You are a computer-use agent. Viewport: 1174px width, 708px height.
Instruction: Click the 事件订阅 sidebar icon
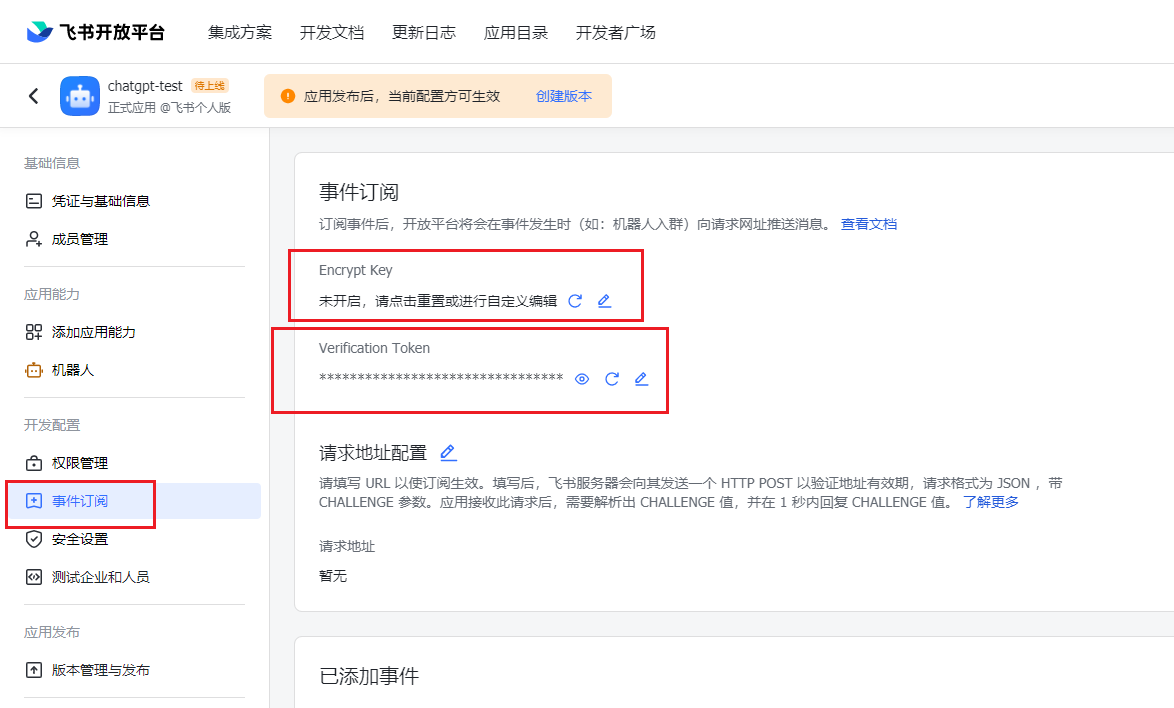point(34,501)
